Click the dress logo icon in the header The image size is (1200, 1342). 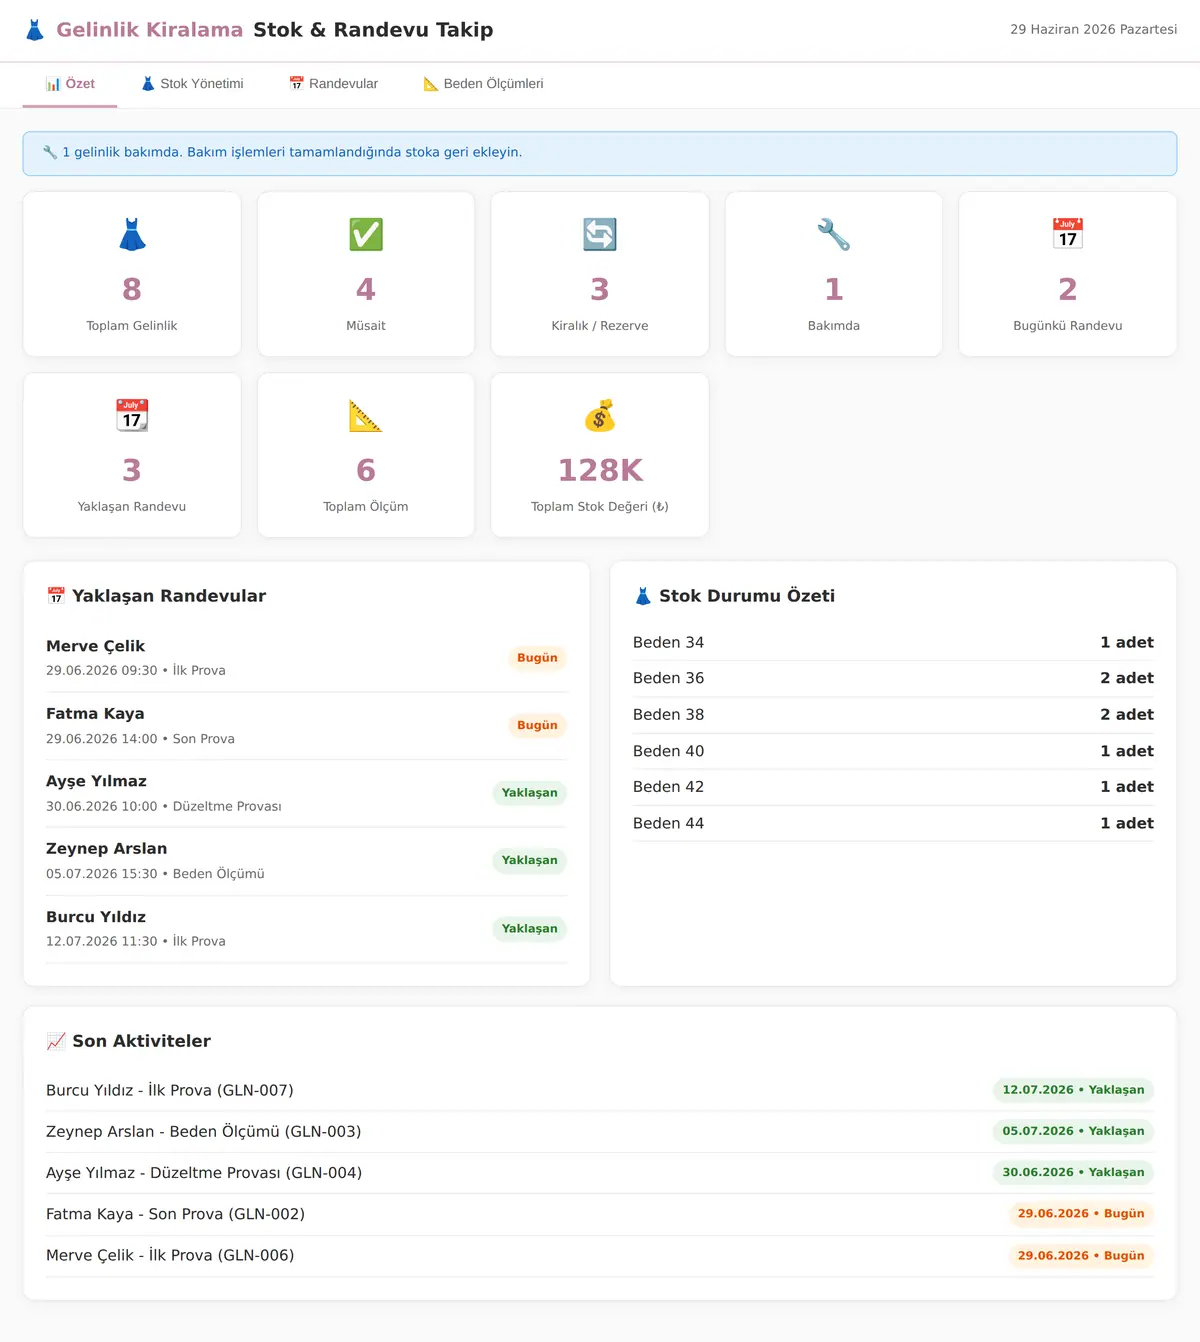35,30
